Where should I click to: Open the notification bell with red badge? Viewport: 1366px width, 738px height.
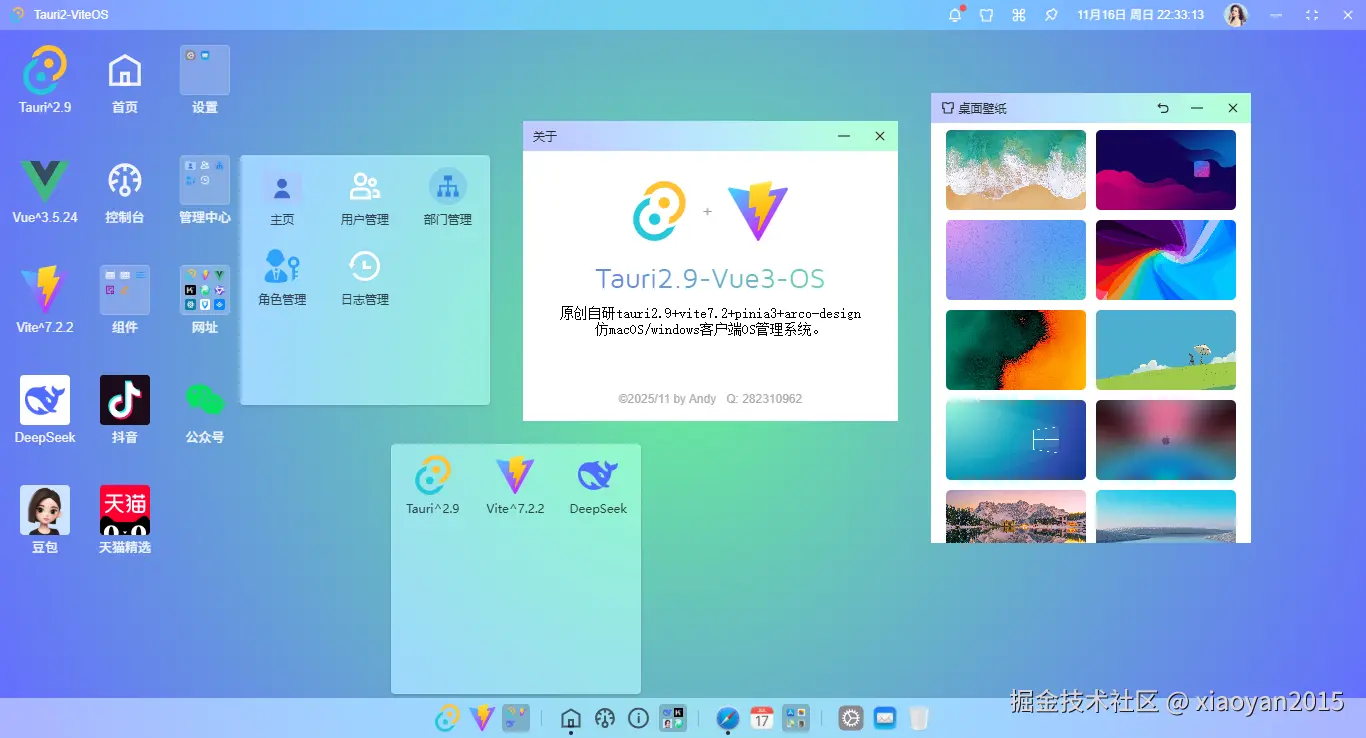955,15
